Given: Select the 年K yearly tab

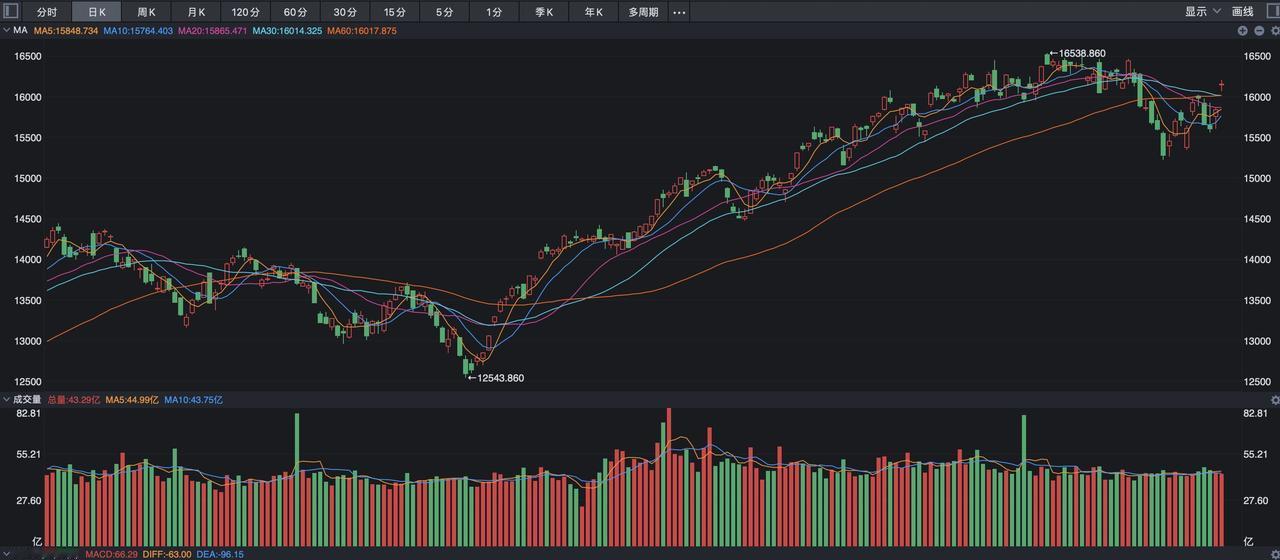Looking at the screenshot, I should coord(594,12).
